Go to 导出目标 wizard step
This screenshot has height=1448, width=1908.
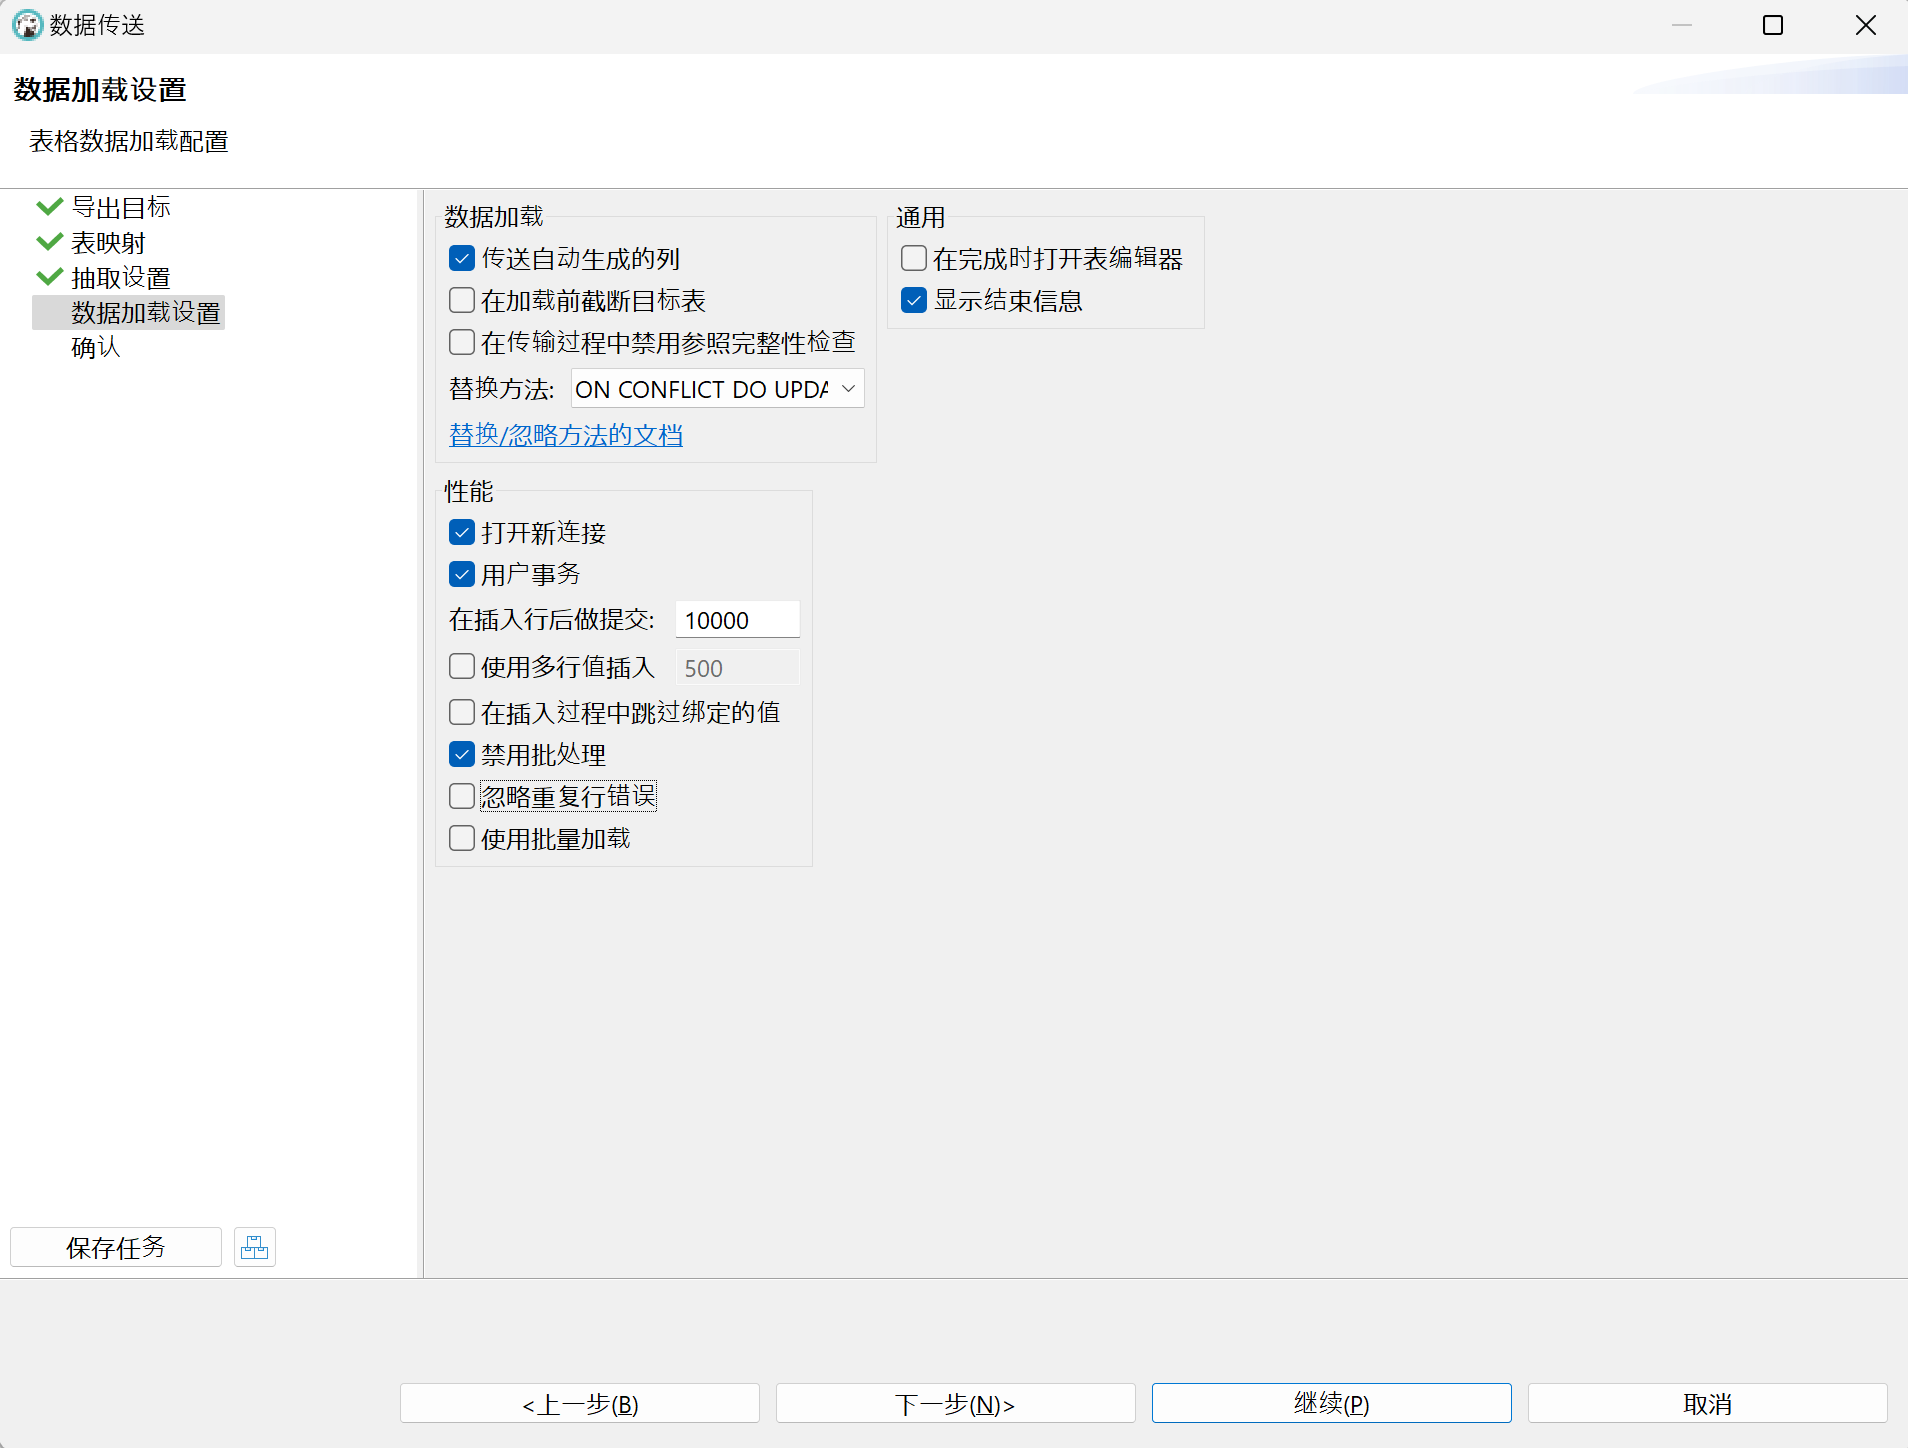(121, 208)
